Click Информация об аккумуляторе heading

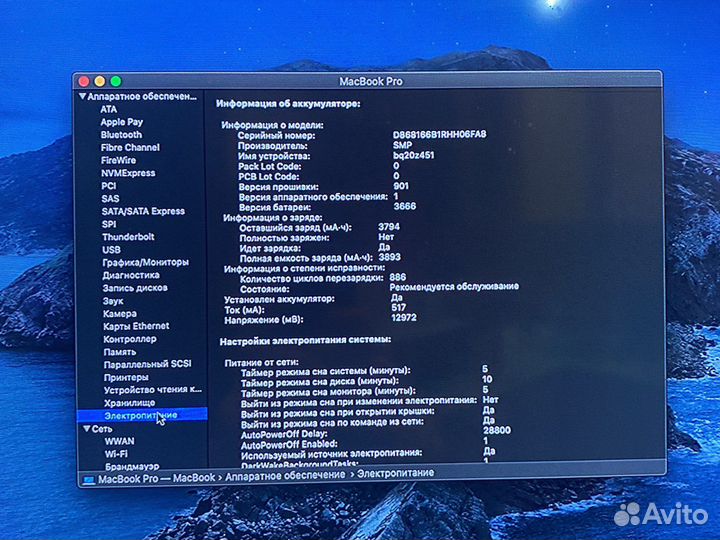(288, 104)
